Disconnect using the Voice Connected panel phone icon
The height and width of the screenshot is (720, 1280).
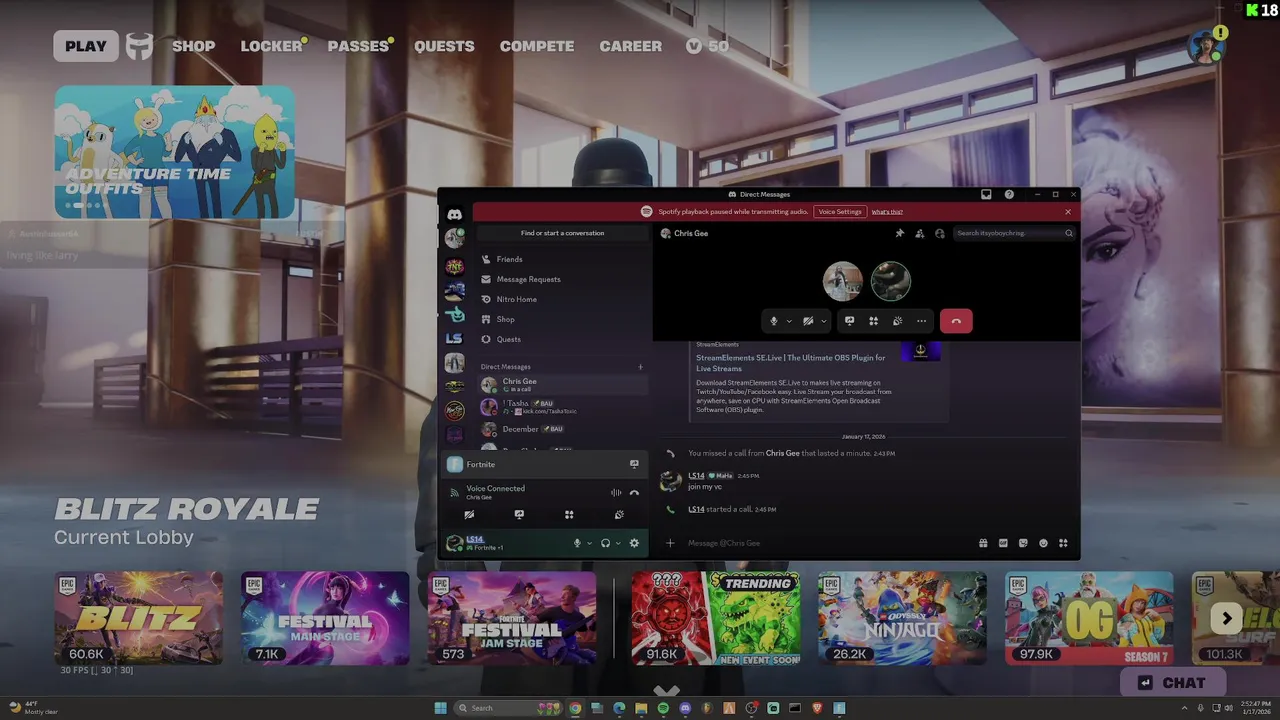634,492
